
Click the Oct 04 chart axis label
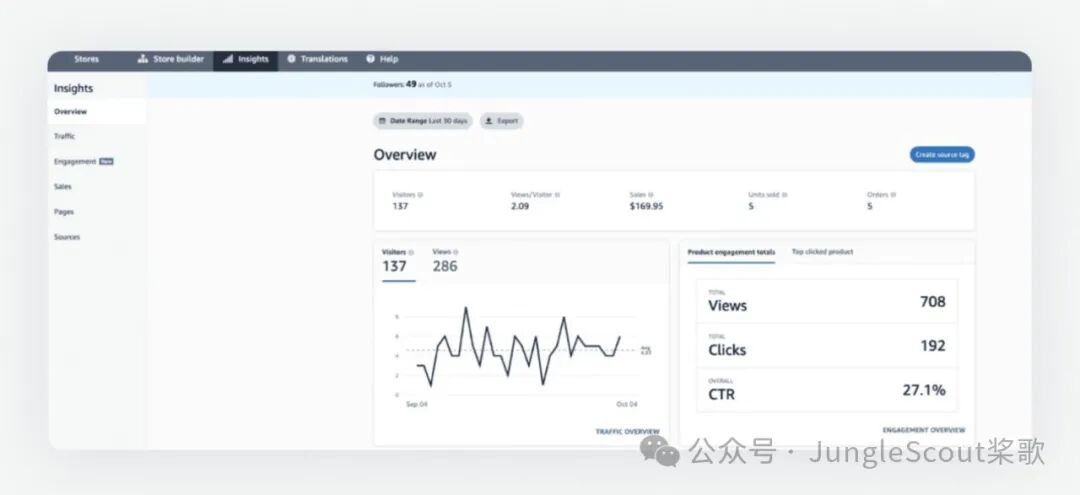[627, 405]
